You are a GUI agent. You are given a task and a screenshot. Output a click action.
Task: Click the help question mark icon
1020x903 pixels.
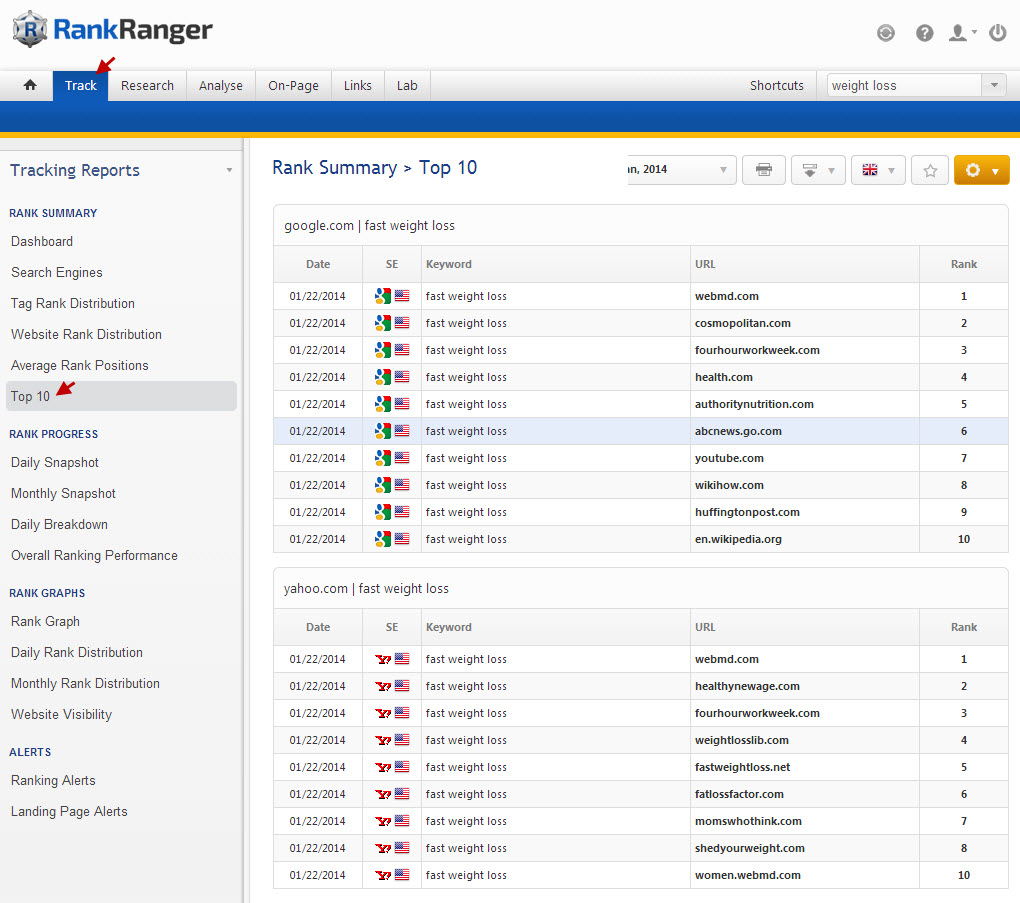(x=925, y=33)
